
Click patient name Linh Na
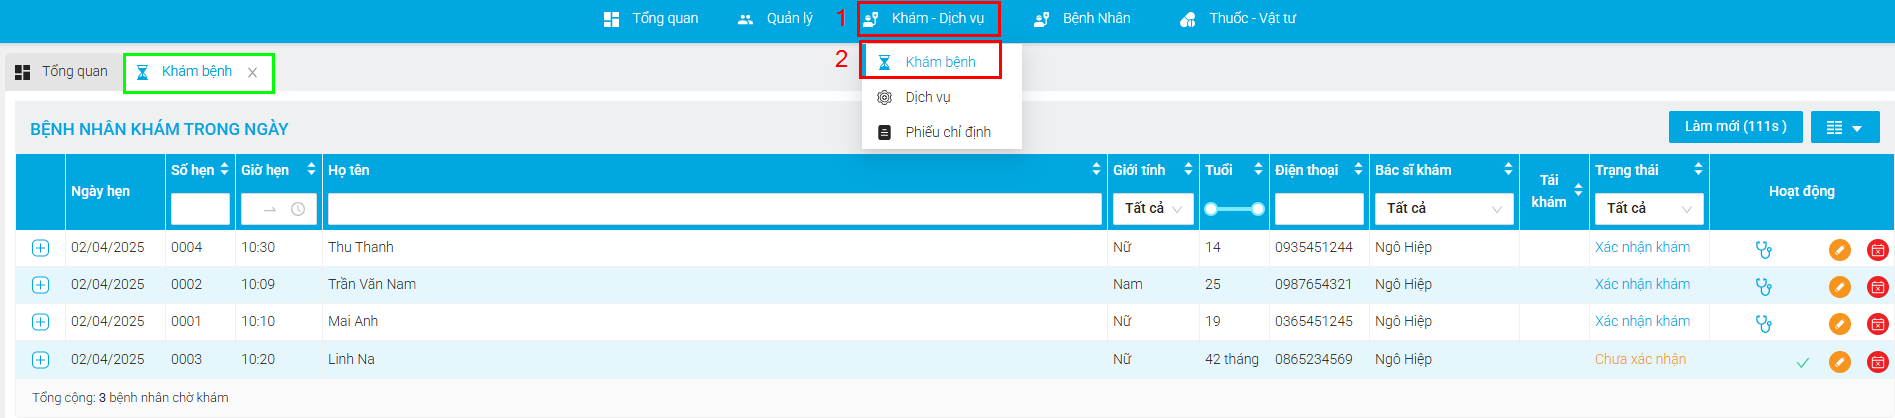(351, 359)
